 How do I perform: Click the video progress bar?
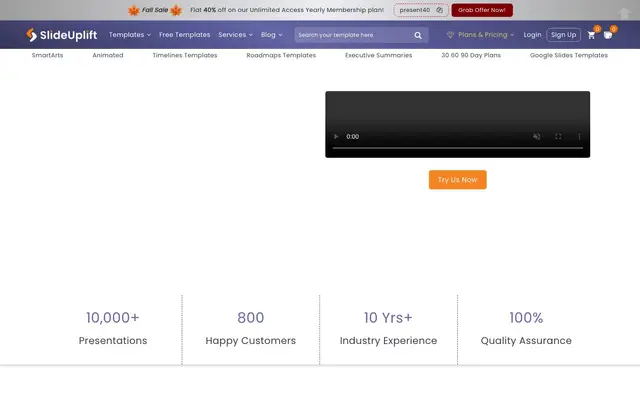458,148
